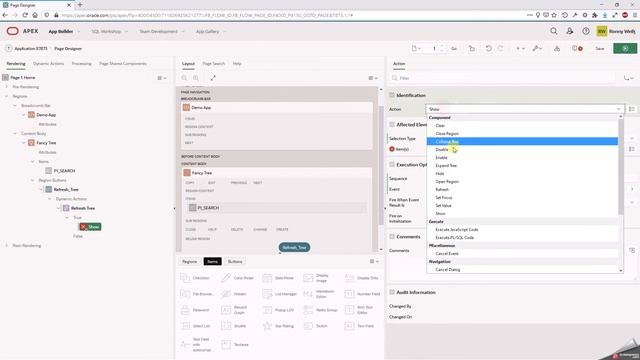640x360 pixels.
Task: Collapse the Audit Information section
Action: (392, 292)
